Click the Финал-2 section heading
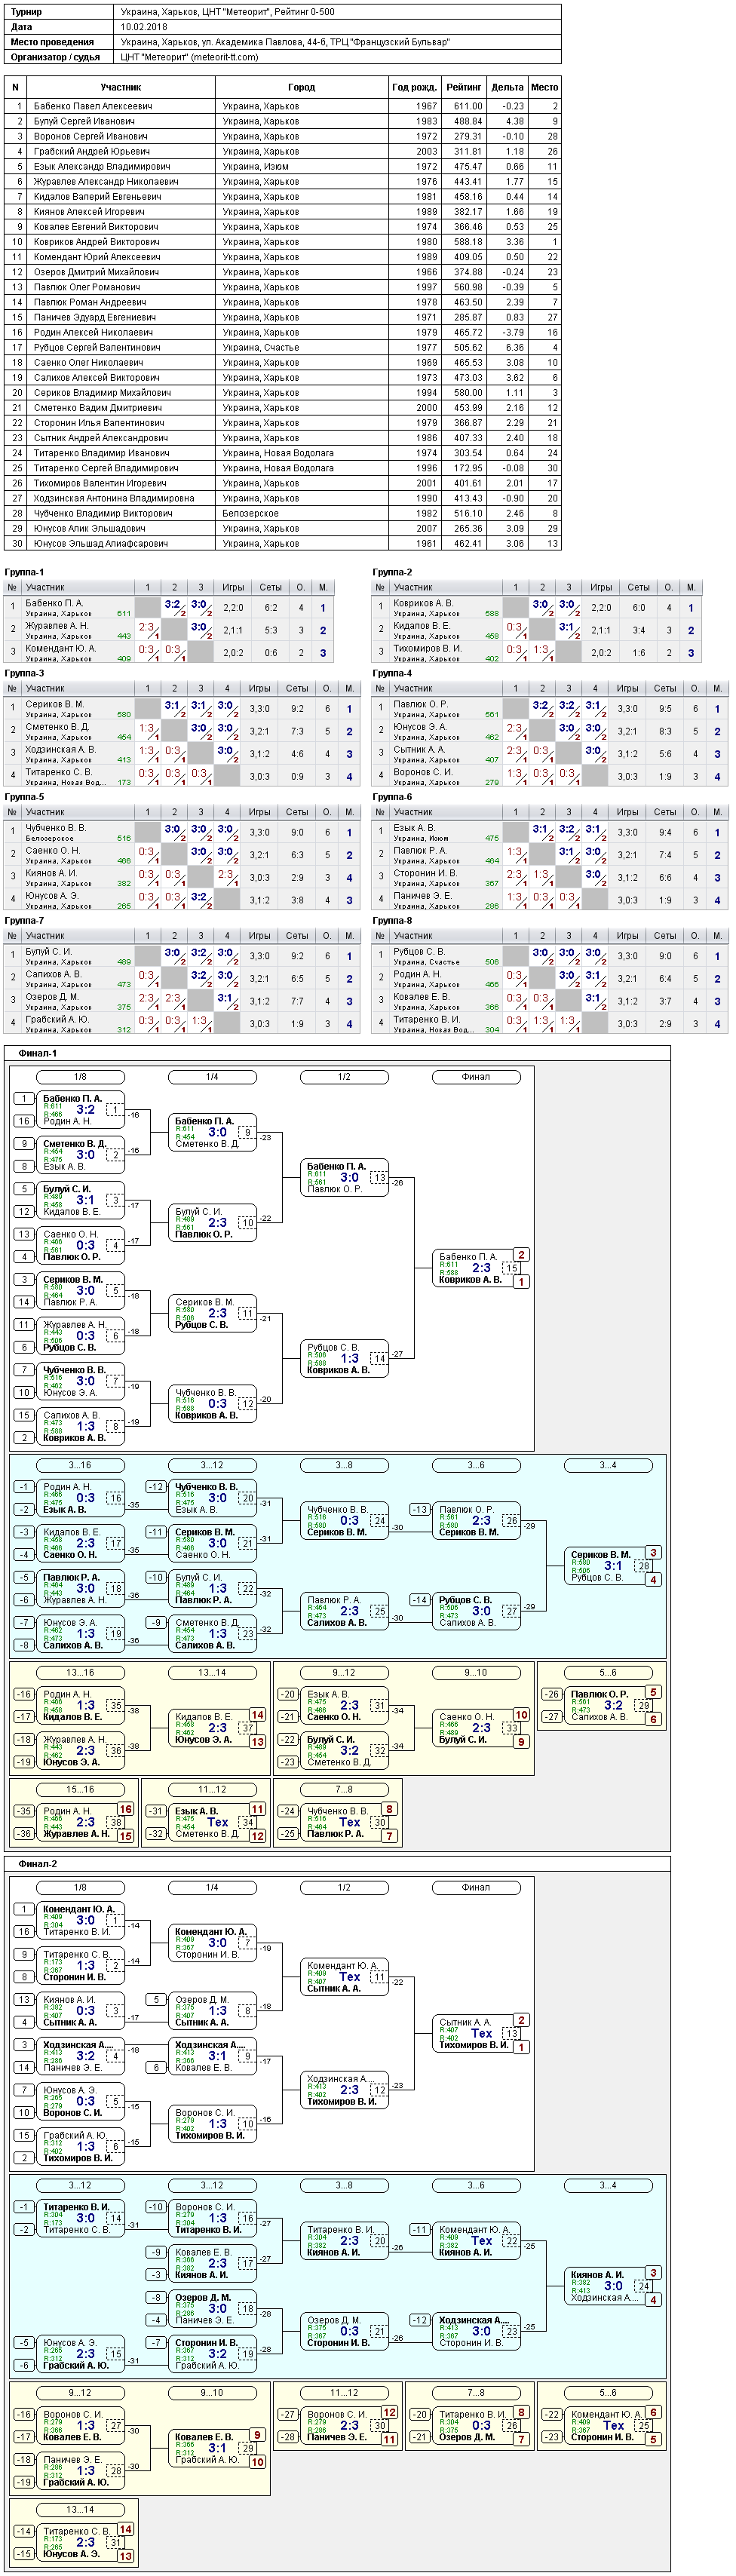The image size is (736, 2576). [38, 1864]
